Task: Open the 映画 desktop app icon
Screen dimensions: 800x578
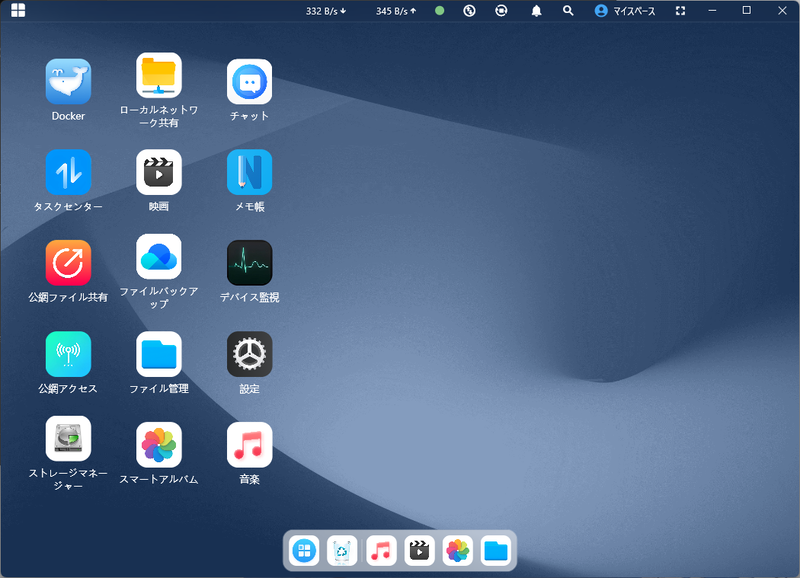Action: click(x=159, y=172)
